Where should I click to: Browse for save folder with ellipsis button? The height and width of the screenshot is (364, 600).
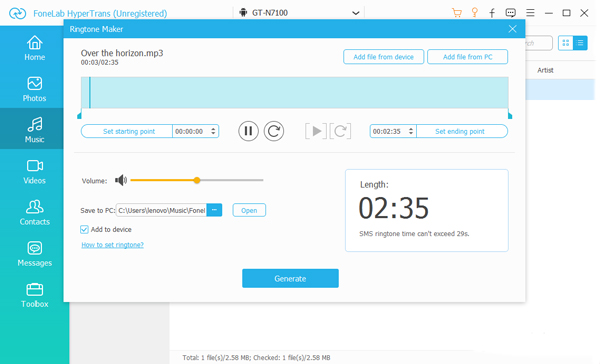[214, 210]
